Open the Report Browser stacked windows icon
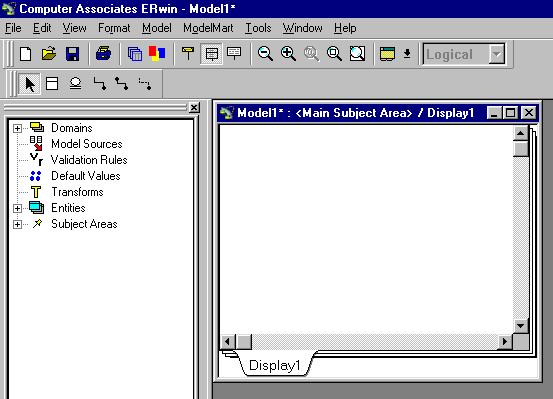Screen dimensions: 553x399 [134, 54]
